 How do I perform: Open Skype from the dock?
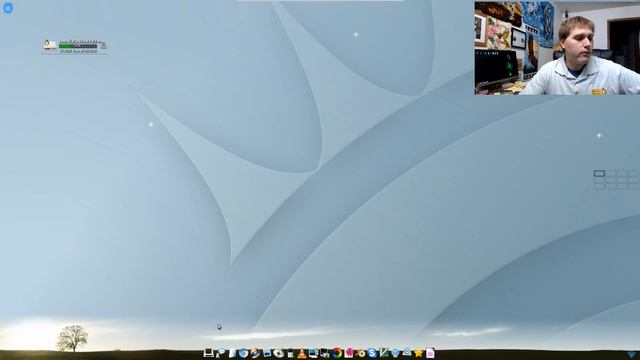pyautogui.click(x=372, y=353)
